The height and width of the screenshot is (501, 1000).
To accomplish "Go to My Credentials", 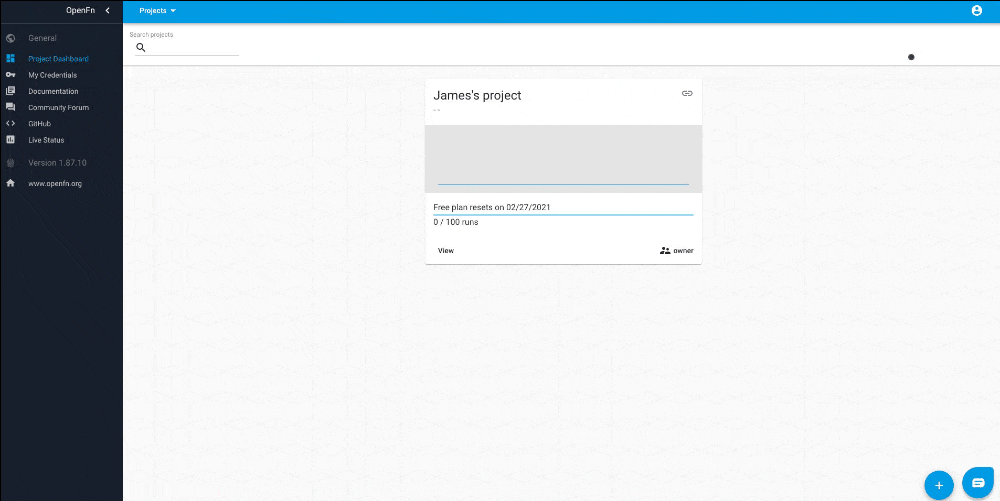I will click(52, 75).
